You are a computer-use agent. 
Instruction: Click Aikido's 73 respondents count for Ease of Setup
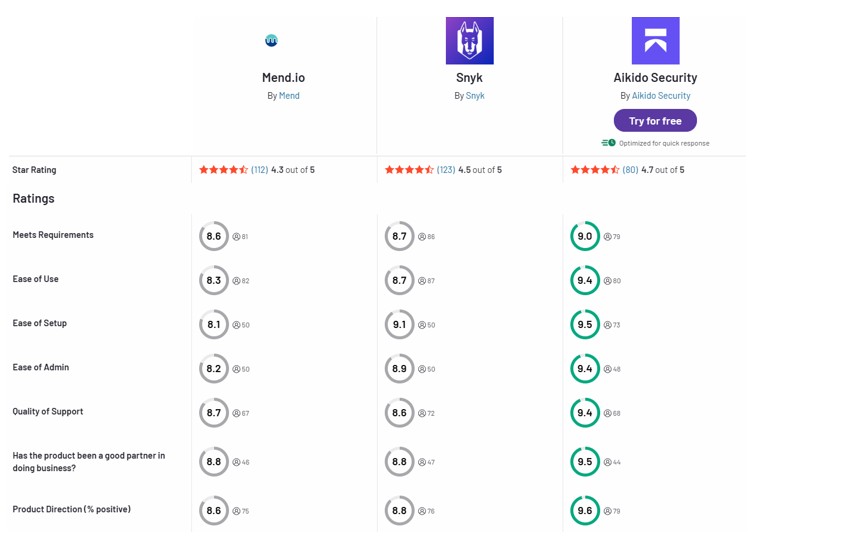pyautogui.click(x=612, y=325)
